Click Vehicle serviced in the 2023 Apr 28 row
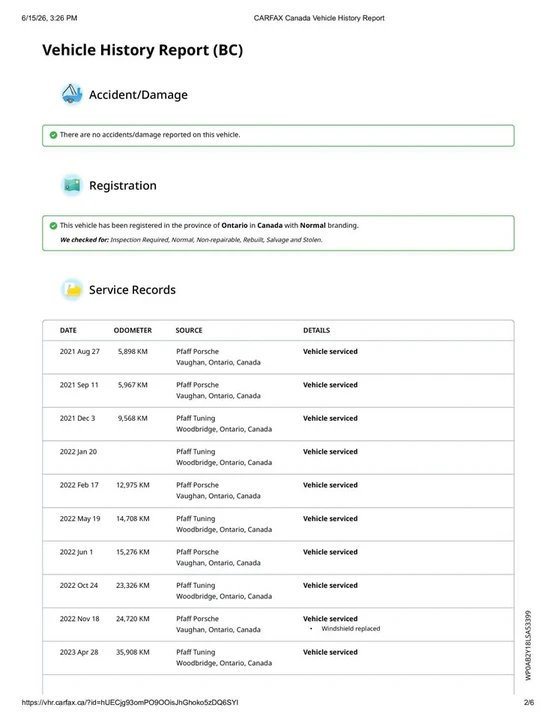Screen dimensions: 556x720 (x=330, y=652)
